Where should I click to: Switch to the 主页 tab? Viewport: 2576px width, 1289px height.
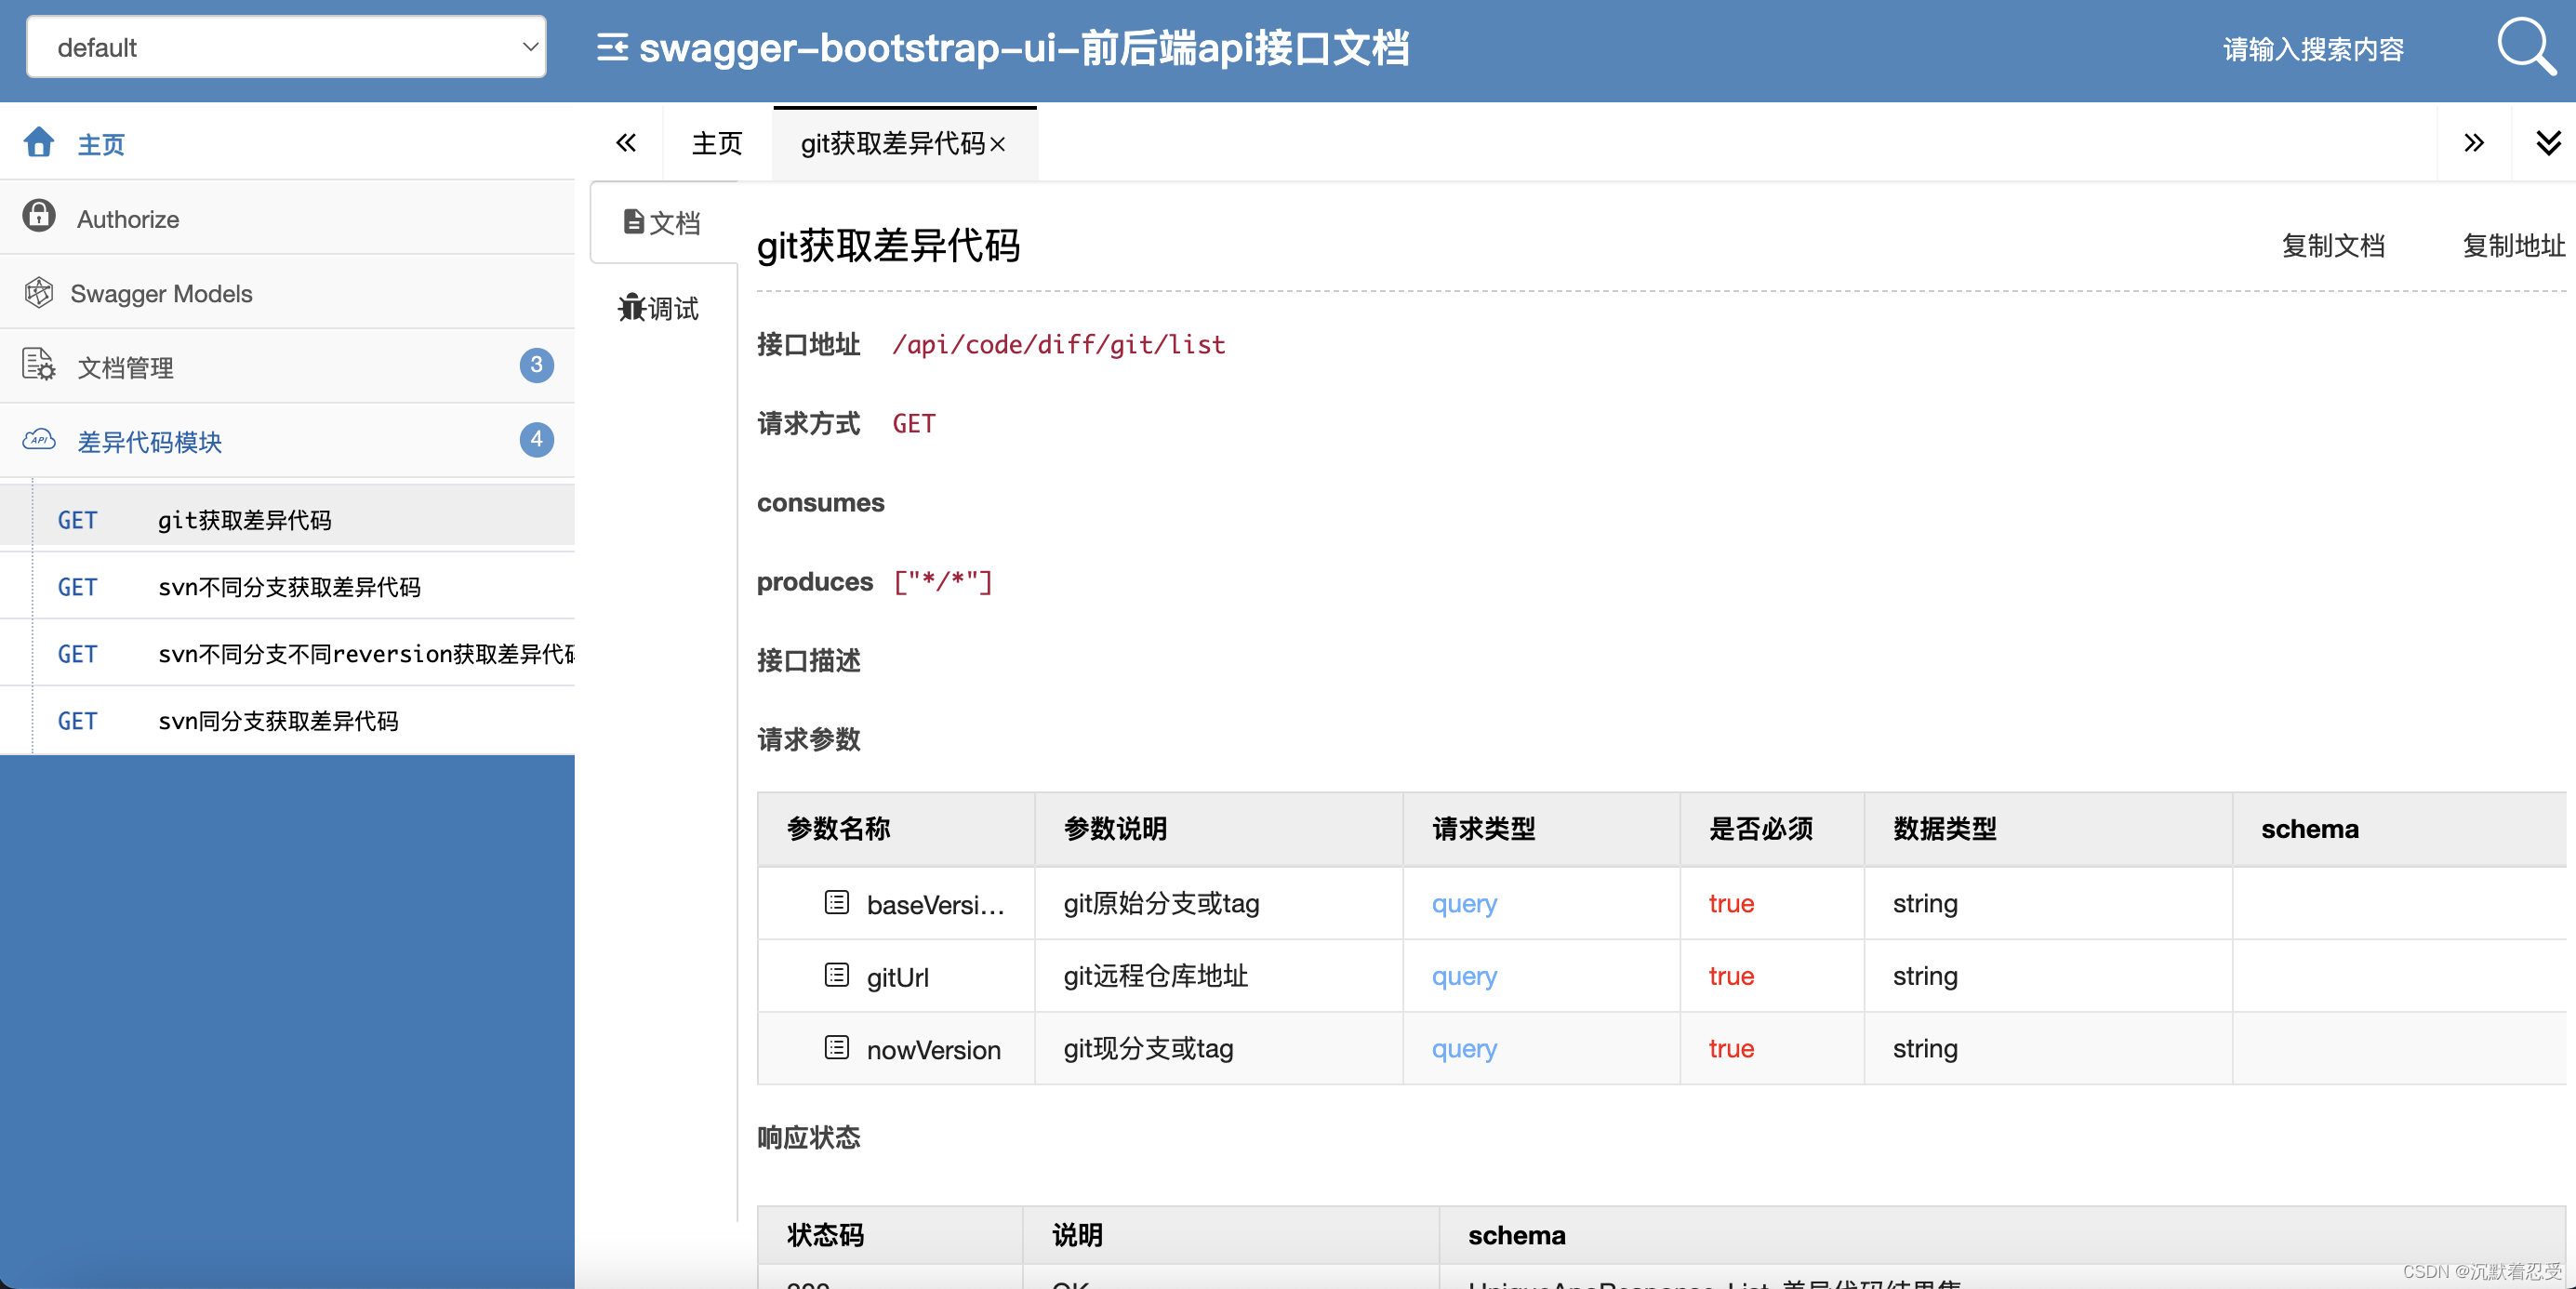click(x=717, y=143)
